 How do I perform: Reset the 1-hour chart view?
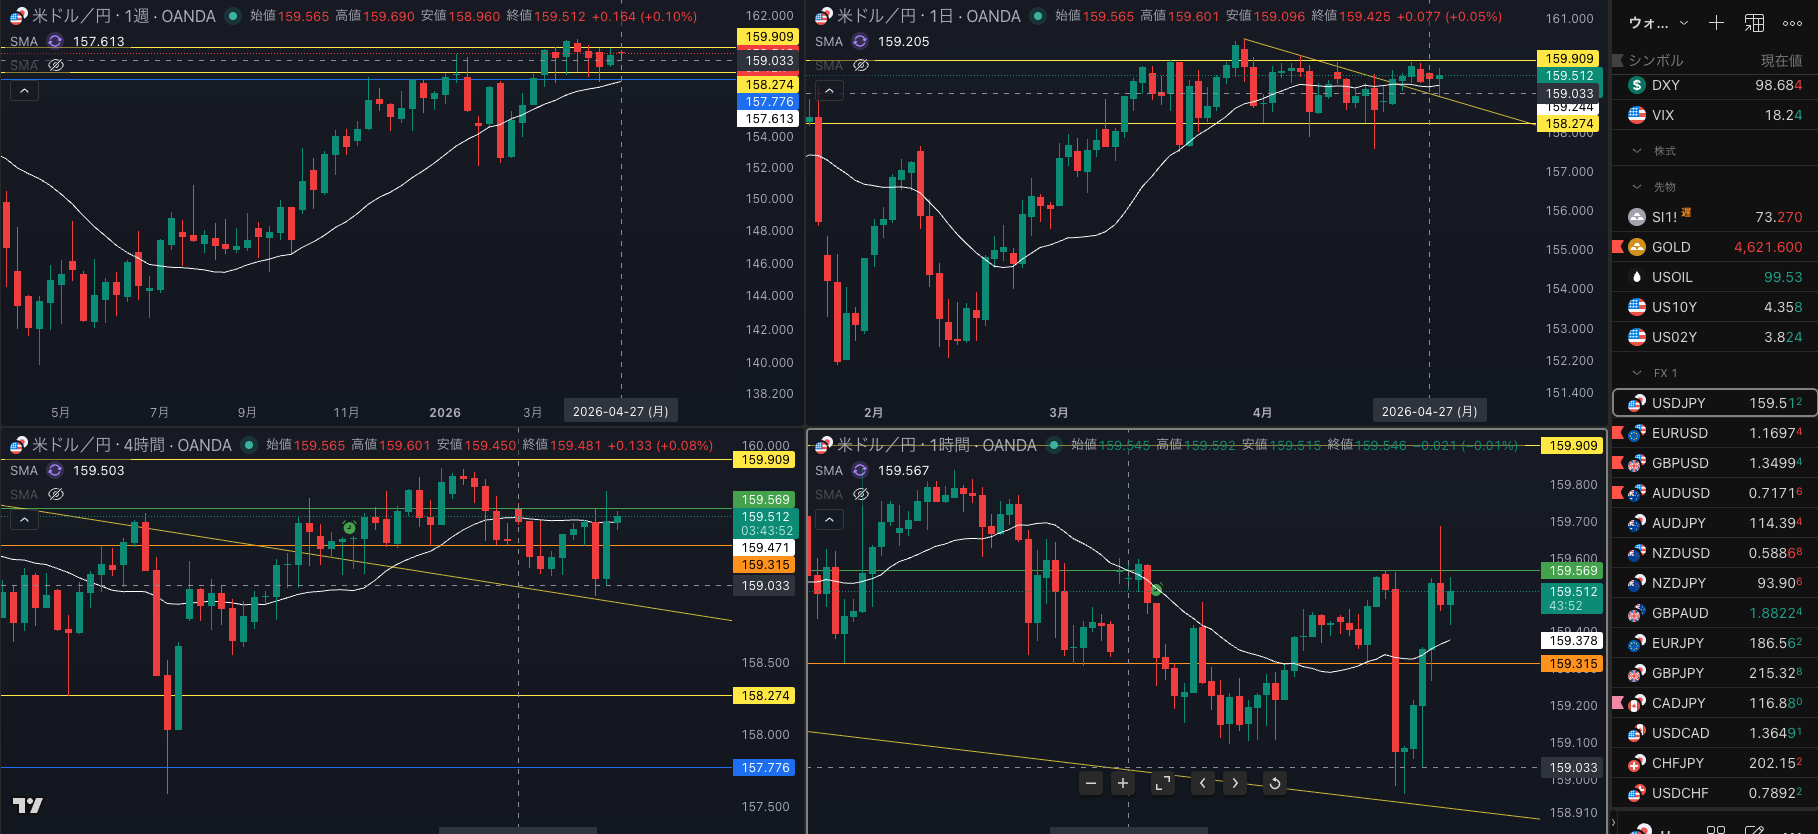pos(1275,783)
